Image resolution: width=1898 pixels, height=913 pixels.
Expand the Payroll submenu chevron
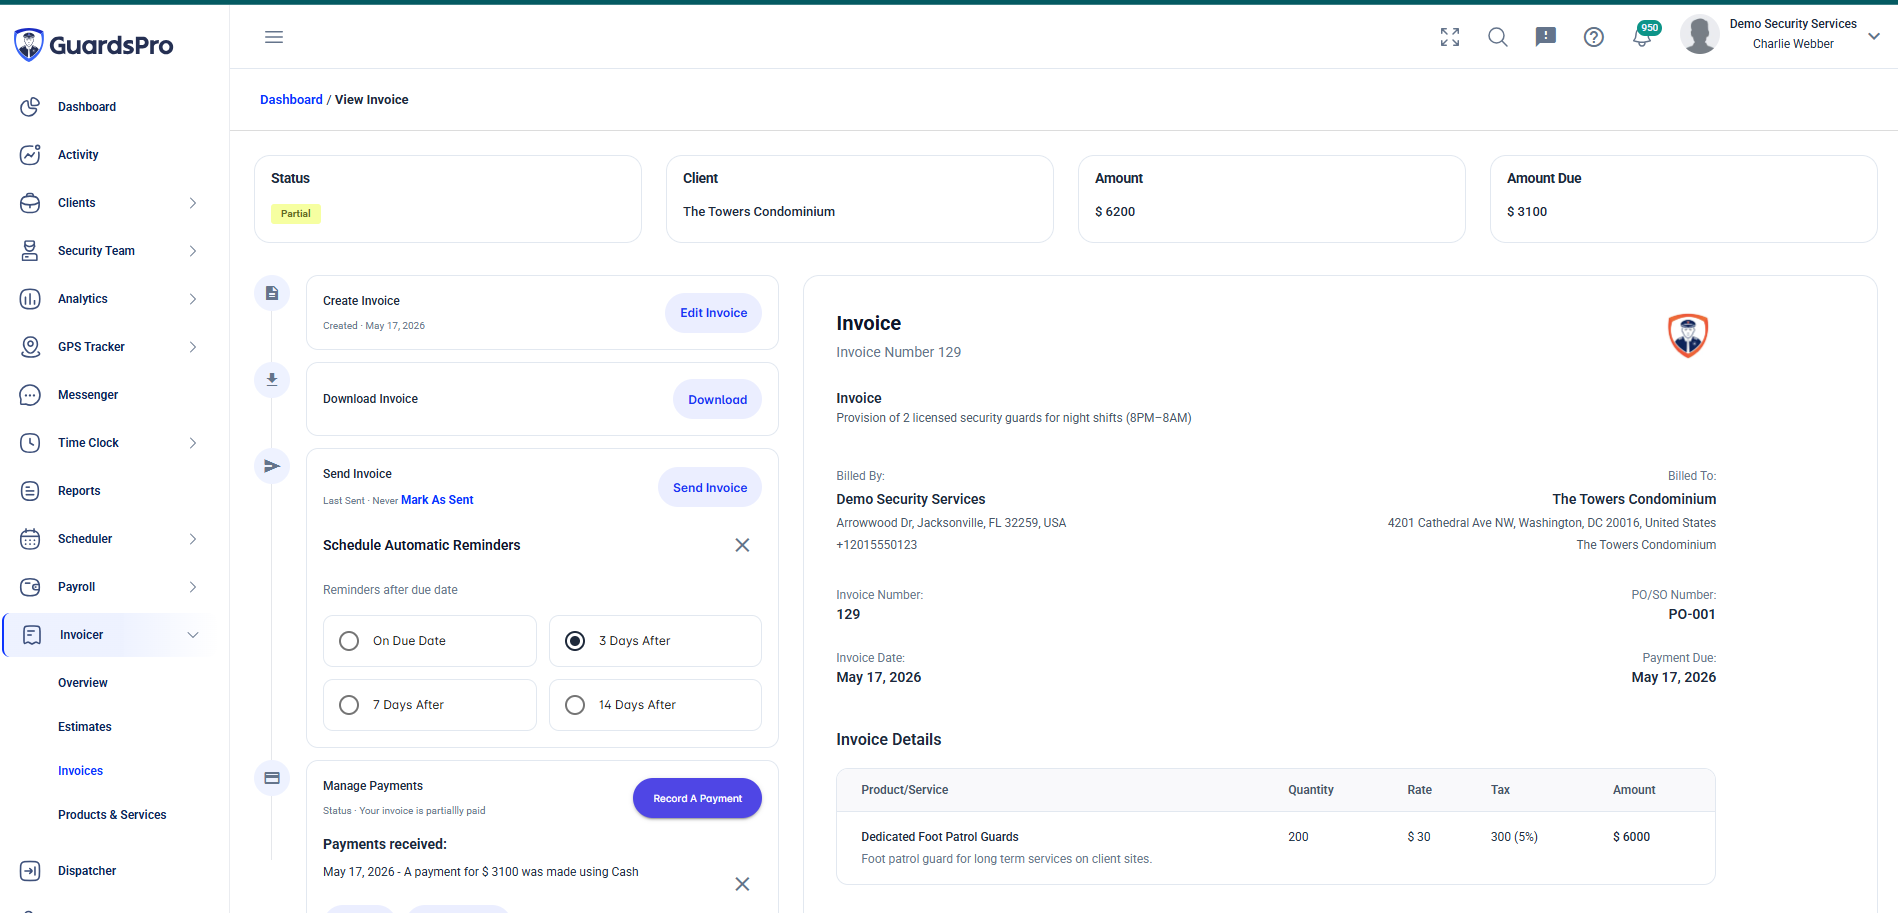coord(193,587)
